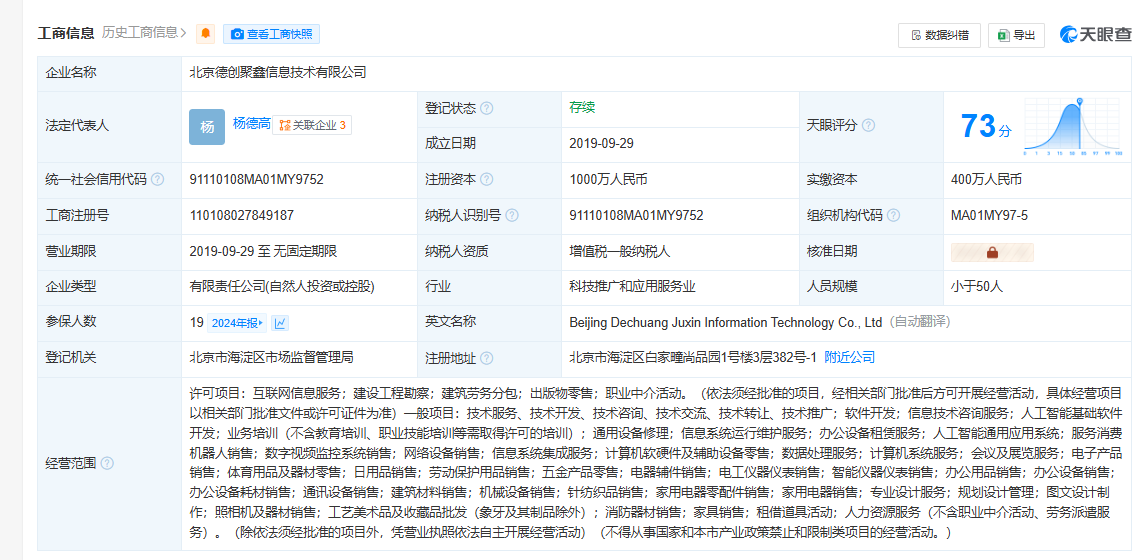Click help icon beside 注册地址
The width and height of the screenshot is (1145, 560).
tap(486, 358)
